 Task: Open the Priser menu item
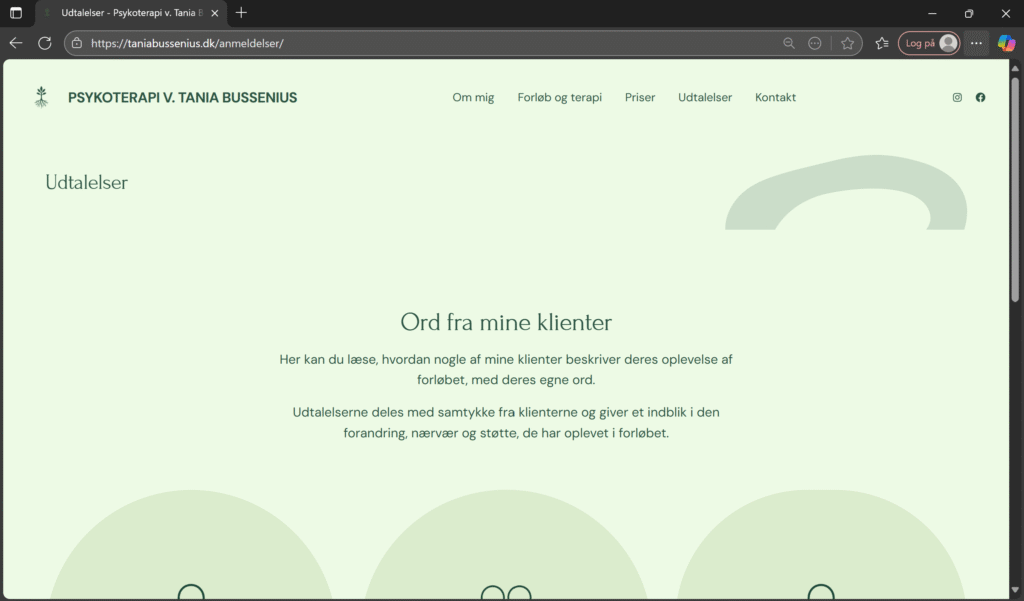[x=640, y=97]
